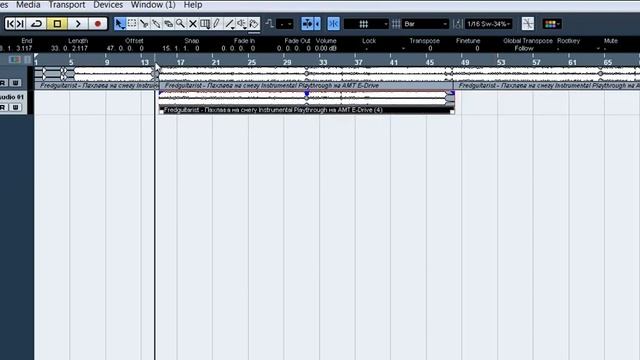
Task: Click the yellow Stop button
Action: (57, 24)
